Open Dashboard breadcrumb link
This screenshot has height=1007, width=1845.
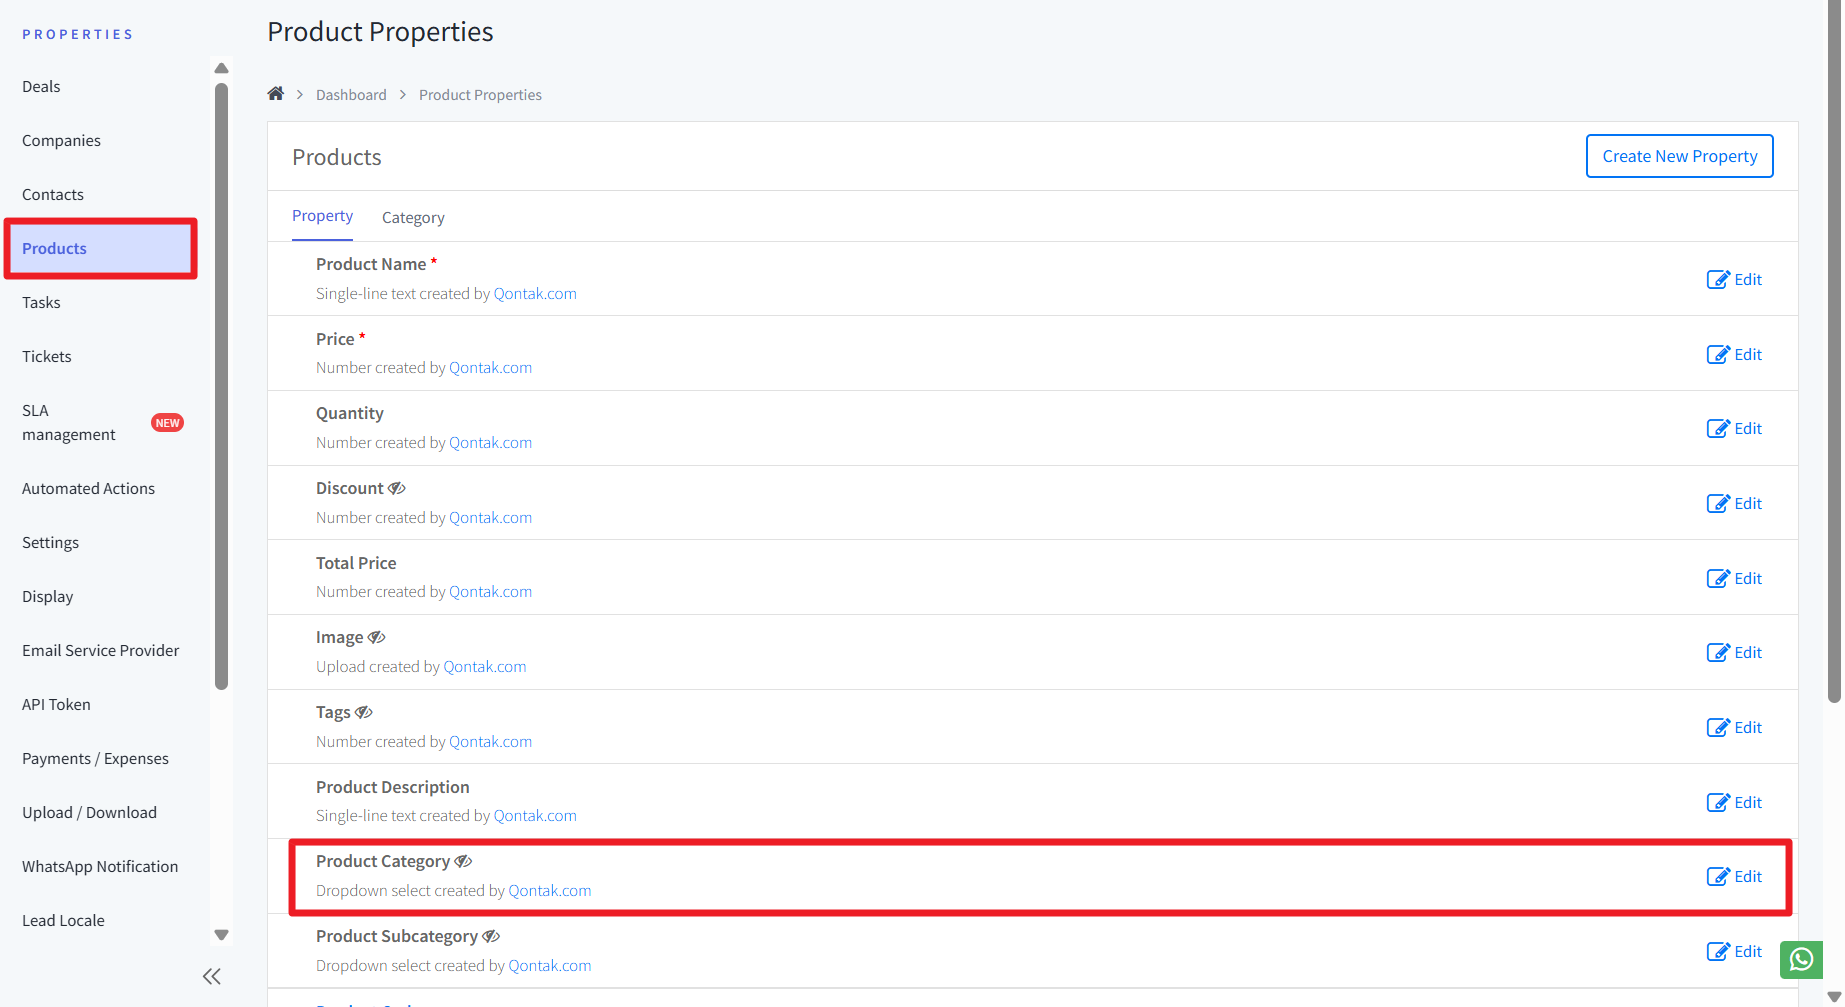[x=351, y=95]
